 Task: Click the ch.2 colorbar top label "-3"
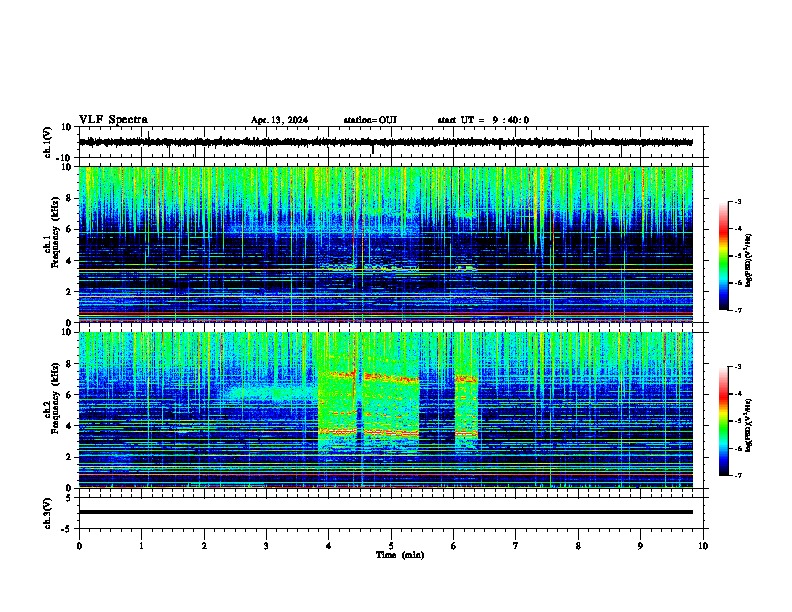pos(737,367)
